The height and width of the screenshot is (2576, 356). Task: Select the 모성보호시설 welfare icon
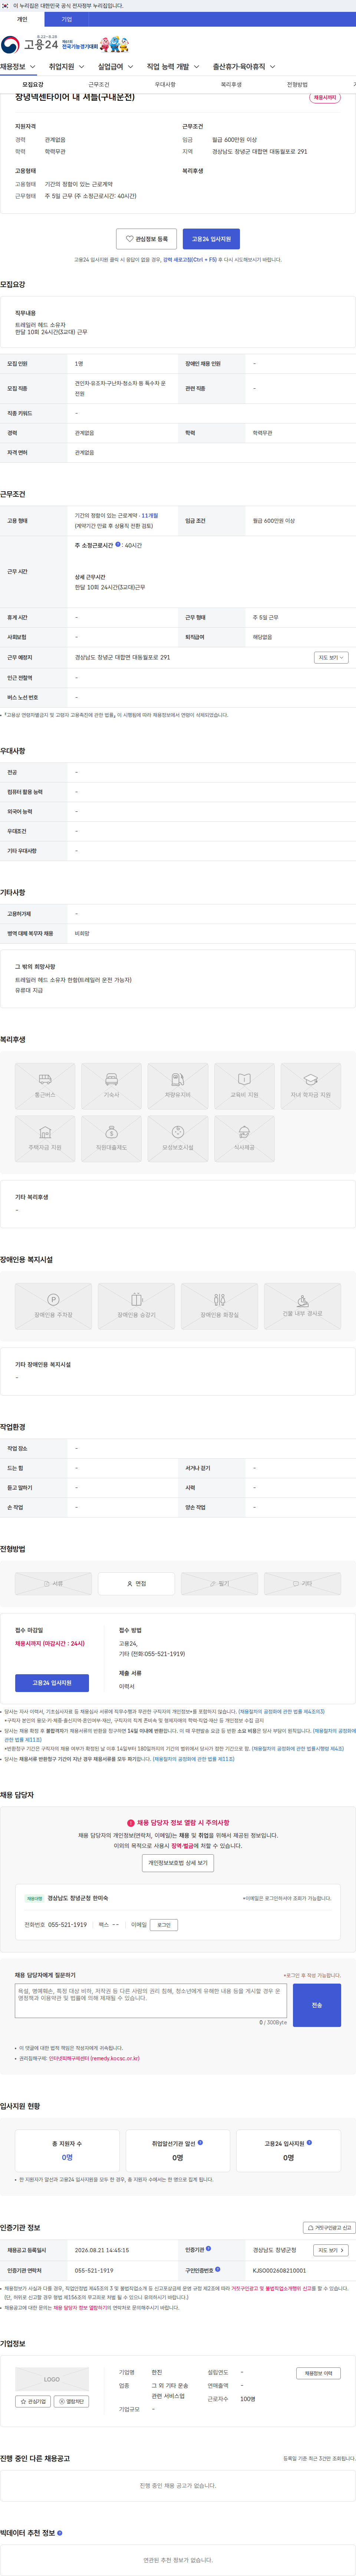click(x=178, y=1139)
